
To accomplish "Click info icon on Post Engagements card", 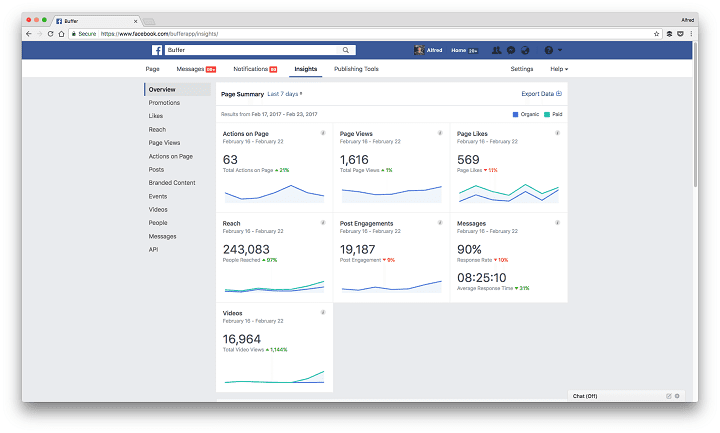I will click(440, 223).
